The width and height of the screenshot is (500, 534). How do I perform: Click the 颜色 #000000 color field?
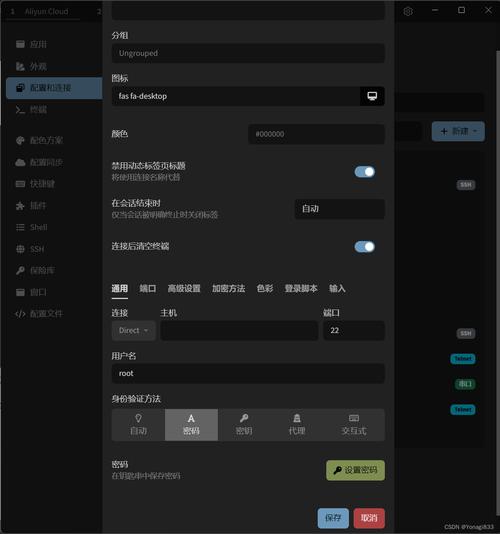click(x=317, y=134)
